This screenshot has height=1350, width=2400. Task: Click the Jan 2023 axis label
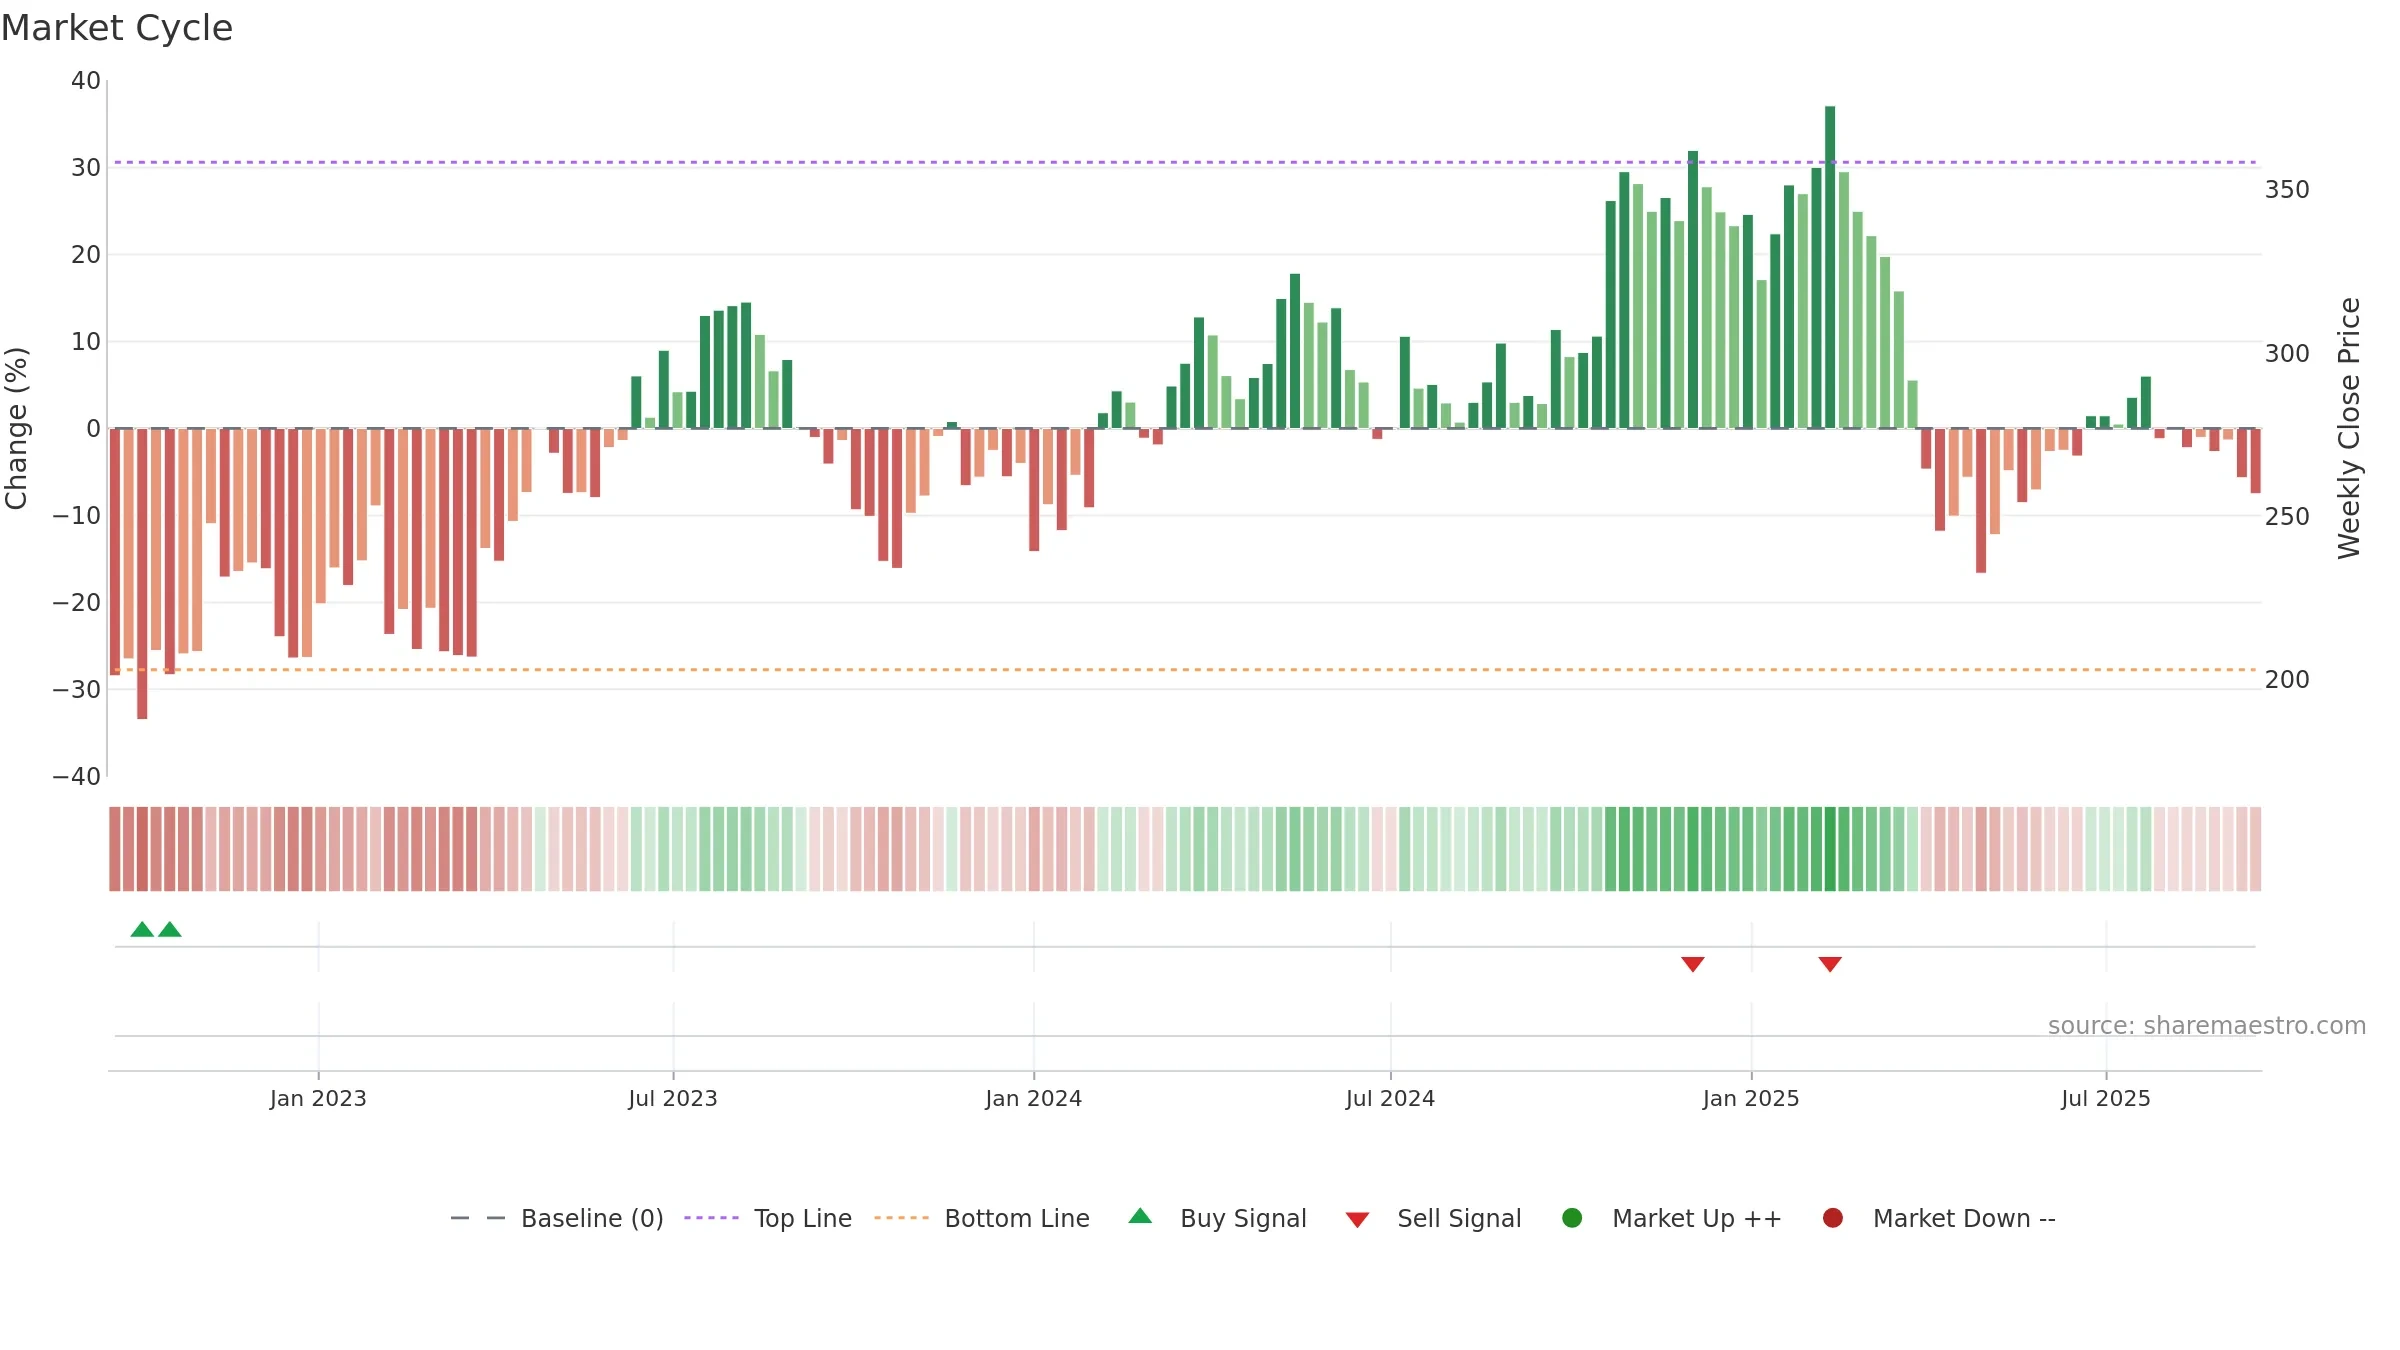(318, 1099)
